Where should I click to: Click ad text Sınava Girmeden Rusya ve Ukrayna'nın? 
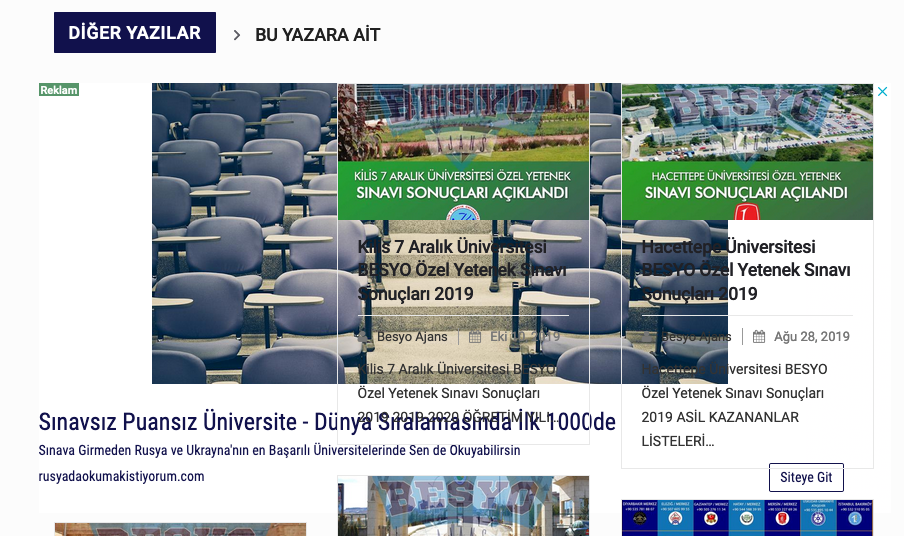coord(280,450)
